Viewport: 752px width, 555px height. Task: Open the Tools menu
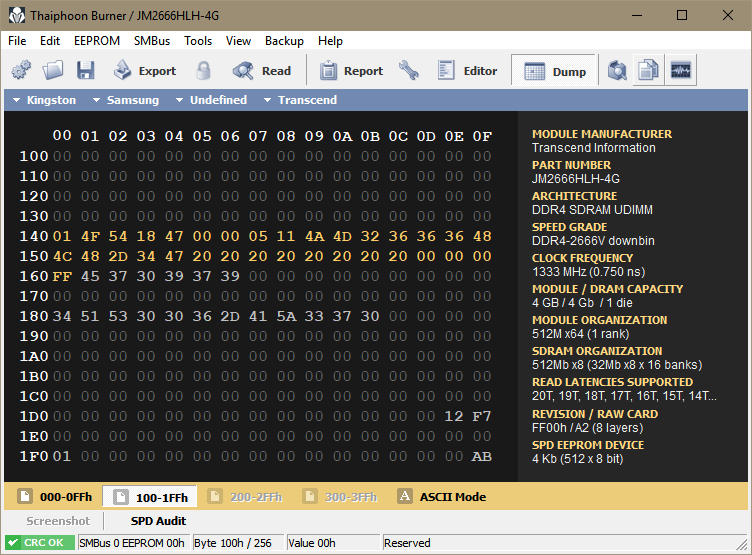click(198, 41)
